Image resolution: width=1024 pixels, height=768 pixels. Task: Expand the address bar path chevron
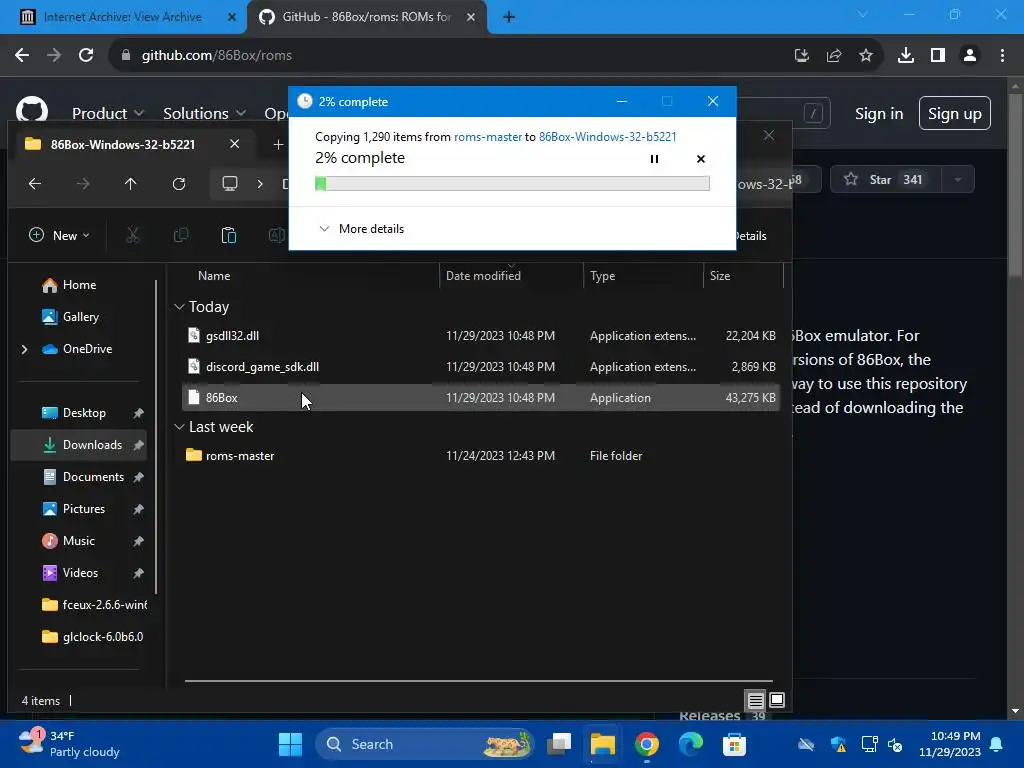click(260, 184)
